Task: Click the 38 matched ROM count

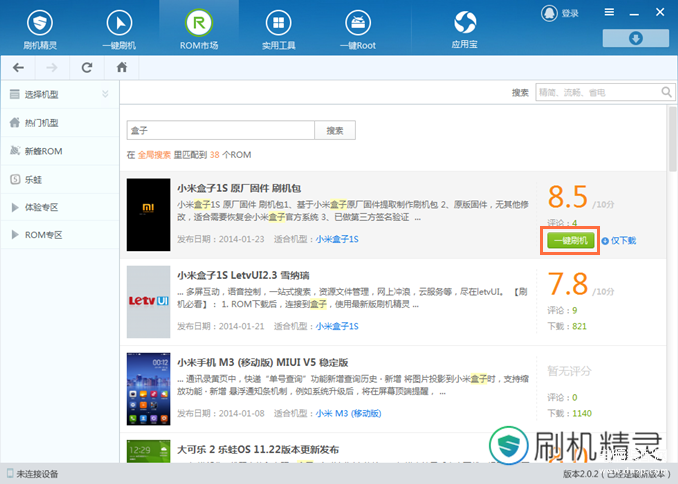Action: (214, 155)
